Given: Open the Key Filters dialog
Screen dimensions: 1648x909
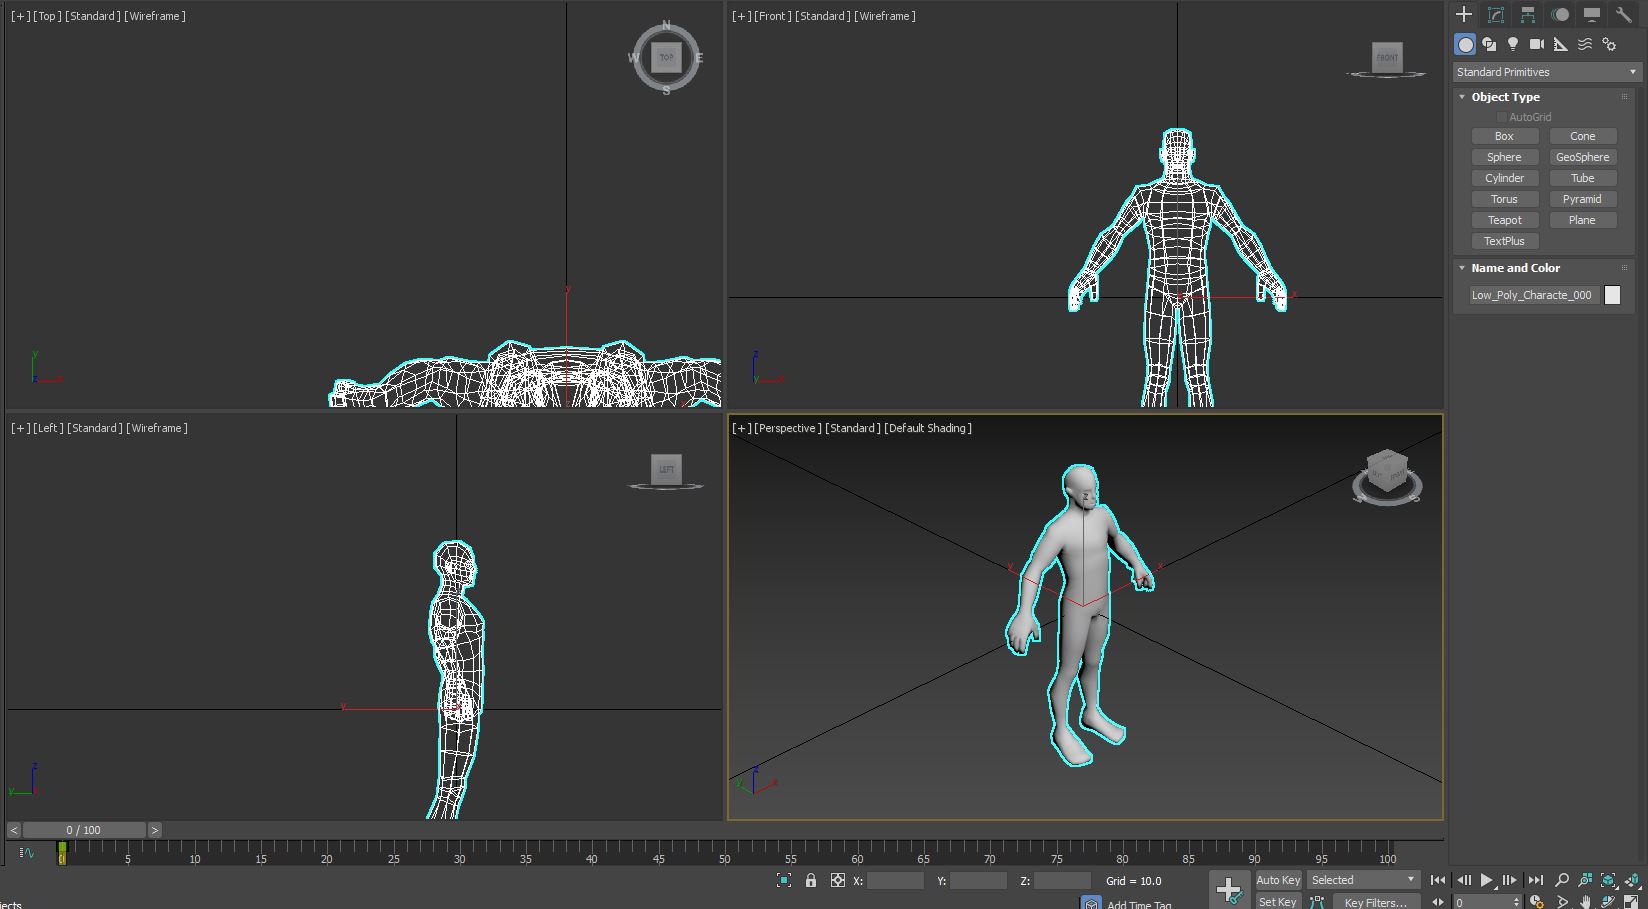Looking at the screenshot, I should coord(1376,902).
